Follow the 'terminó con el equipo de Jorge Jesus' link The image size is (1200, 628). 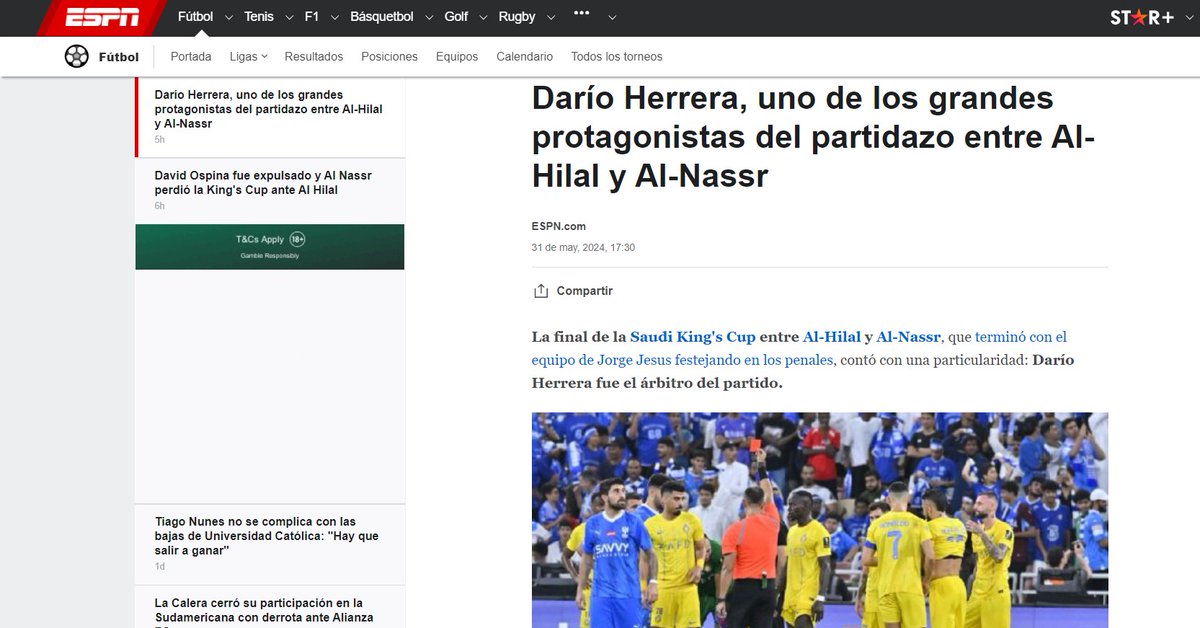(799, 348)
